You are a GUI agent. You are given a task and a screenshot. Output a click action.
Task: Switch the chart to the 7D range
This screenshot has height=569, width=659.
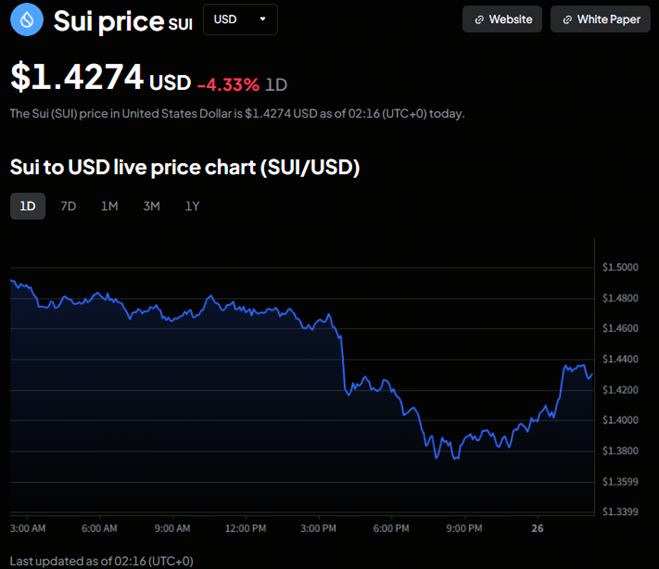point(68,206)
